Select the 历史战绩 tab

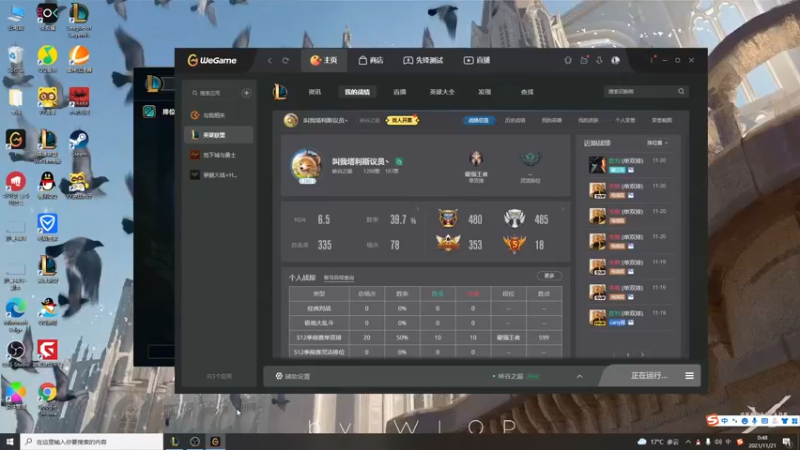515,120
